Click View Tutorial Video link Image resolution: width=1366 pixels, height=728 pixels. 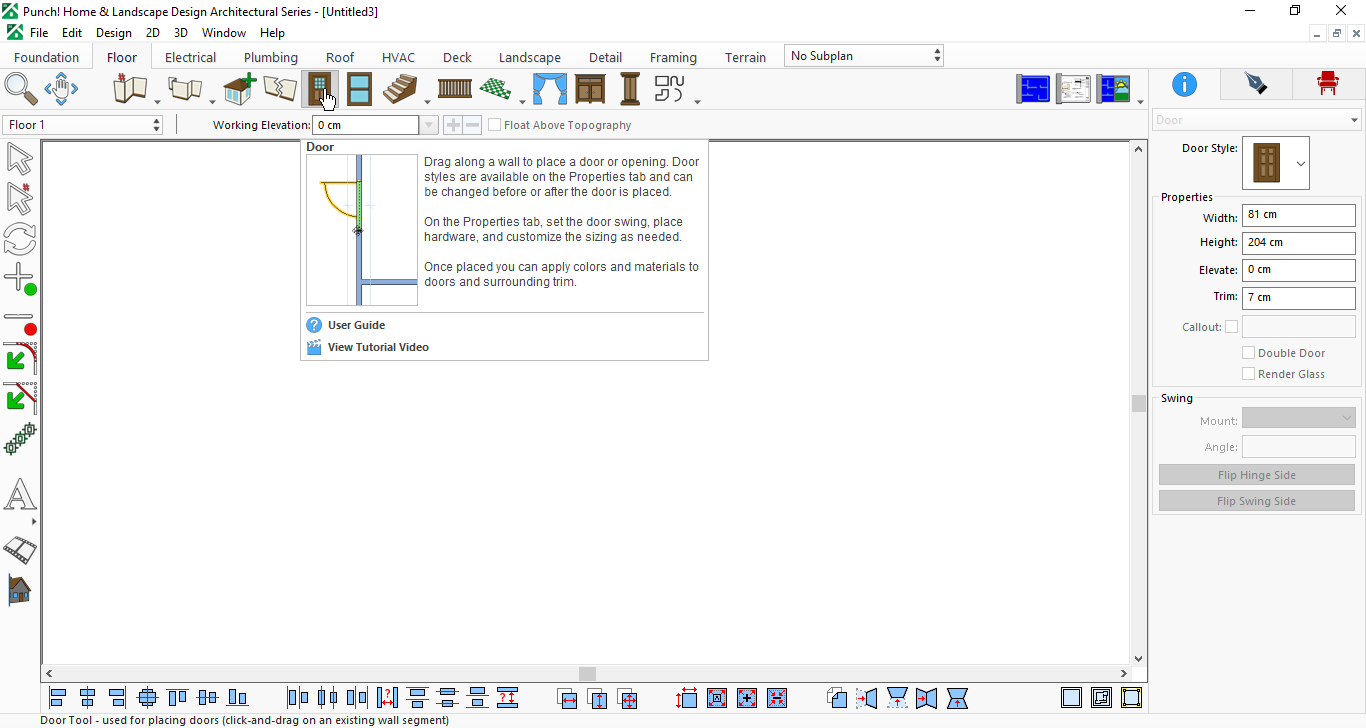(378, 347)
